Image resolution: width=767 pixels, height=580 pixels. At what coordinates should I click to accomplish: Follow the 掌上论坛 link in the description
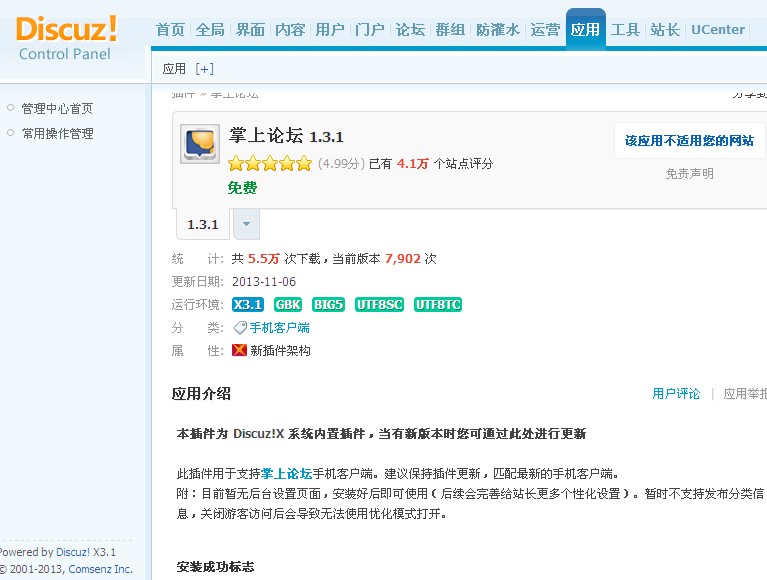point(287,473)
